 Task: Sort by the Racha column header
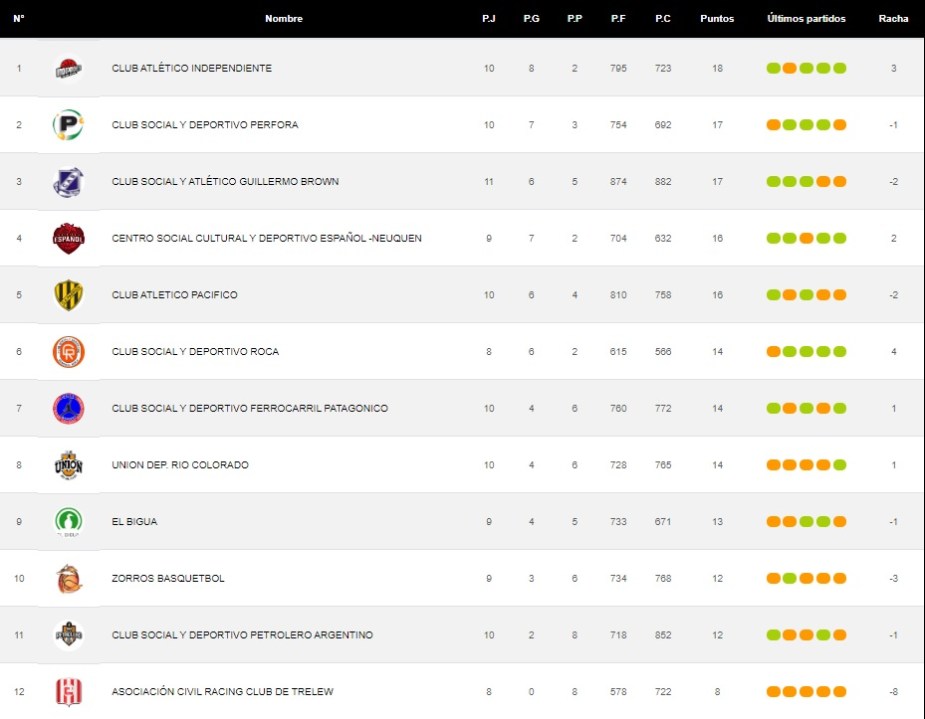click(x=893, y=19)
